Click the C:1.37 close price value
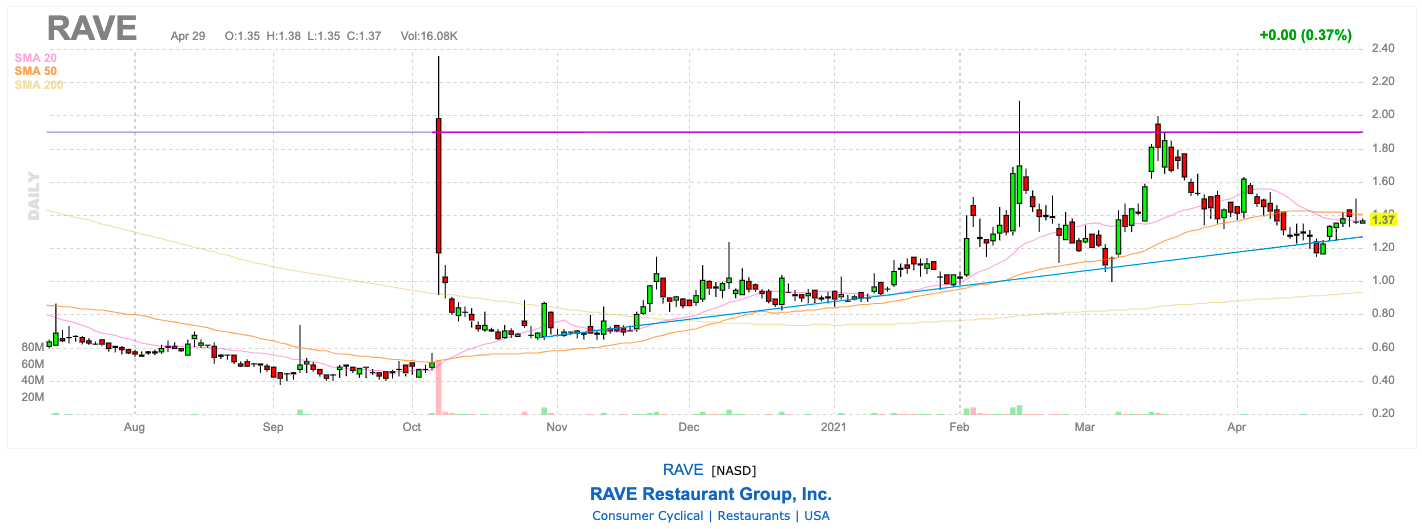 [x=364, y=36]
